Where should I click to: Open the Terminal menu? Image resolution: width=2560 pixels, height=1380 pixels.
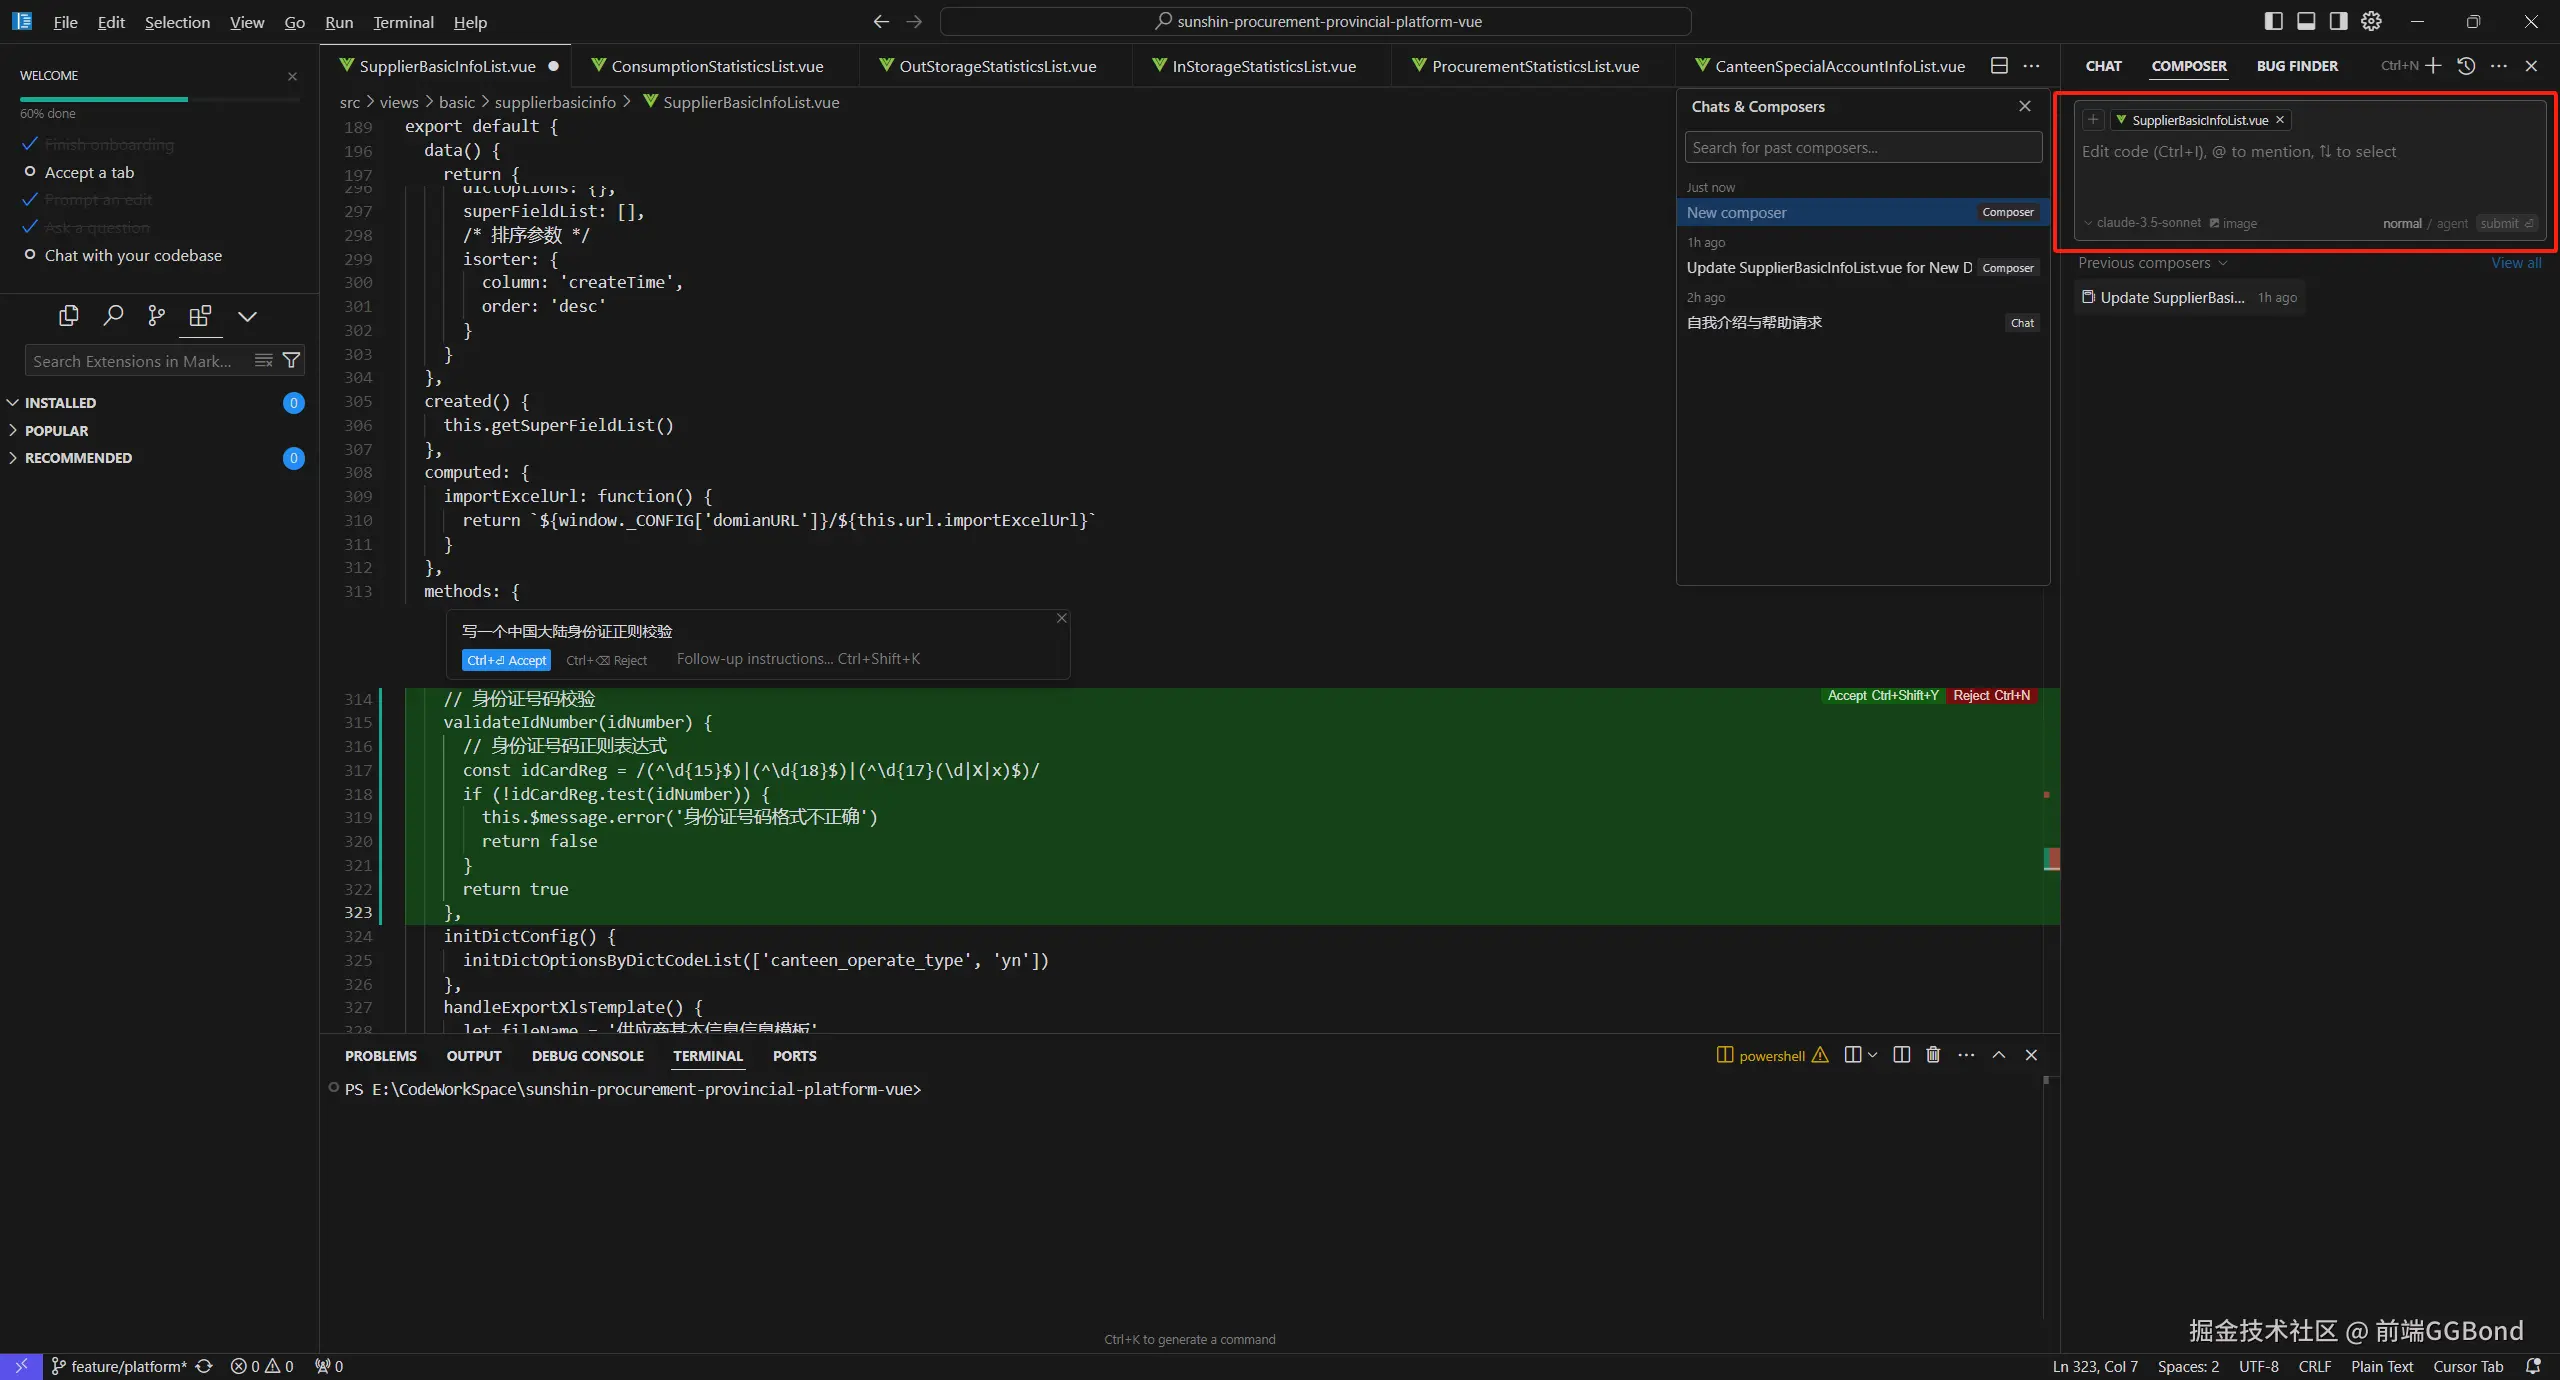click(403, 22)
